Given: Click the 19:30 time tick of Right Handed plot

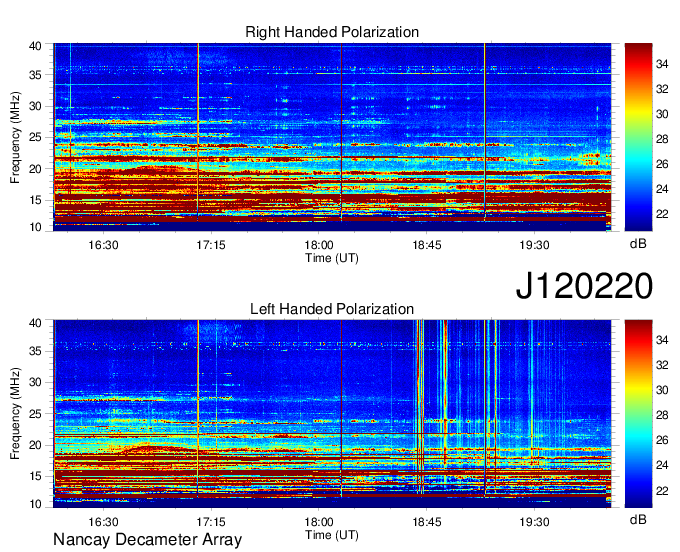Looking at the screenshot, I should [534, 245].
